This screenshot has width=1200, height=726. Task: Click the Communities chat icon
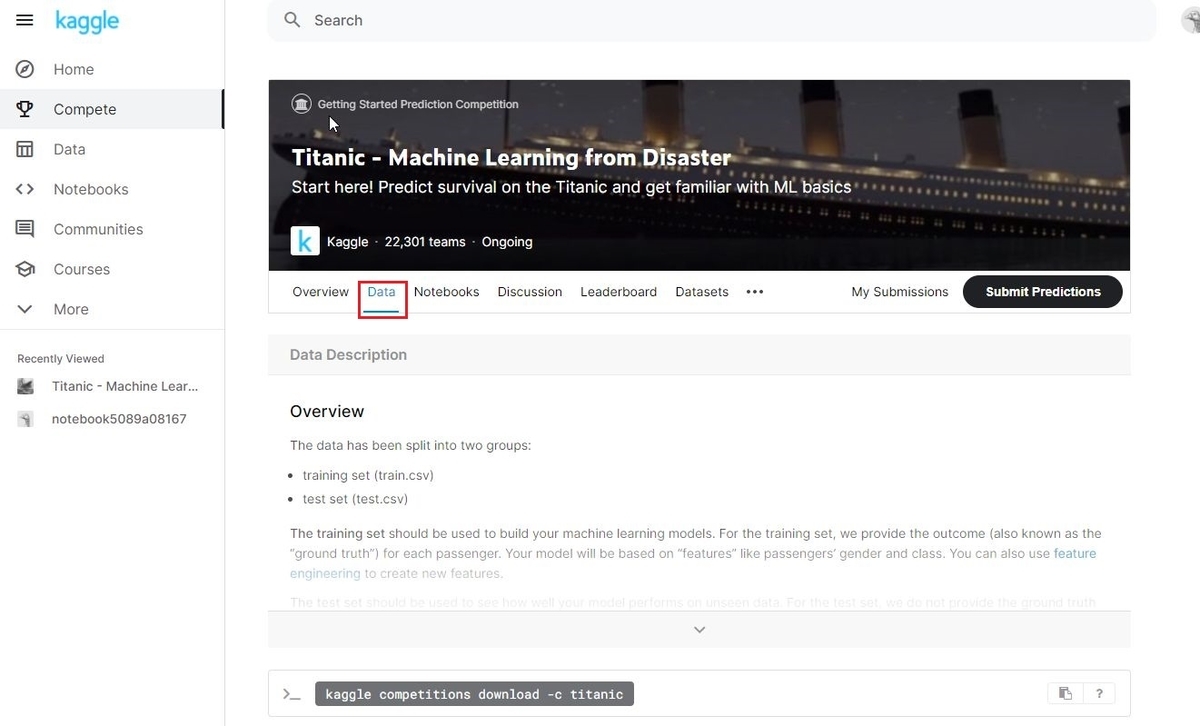[25, 229]
